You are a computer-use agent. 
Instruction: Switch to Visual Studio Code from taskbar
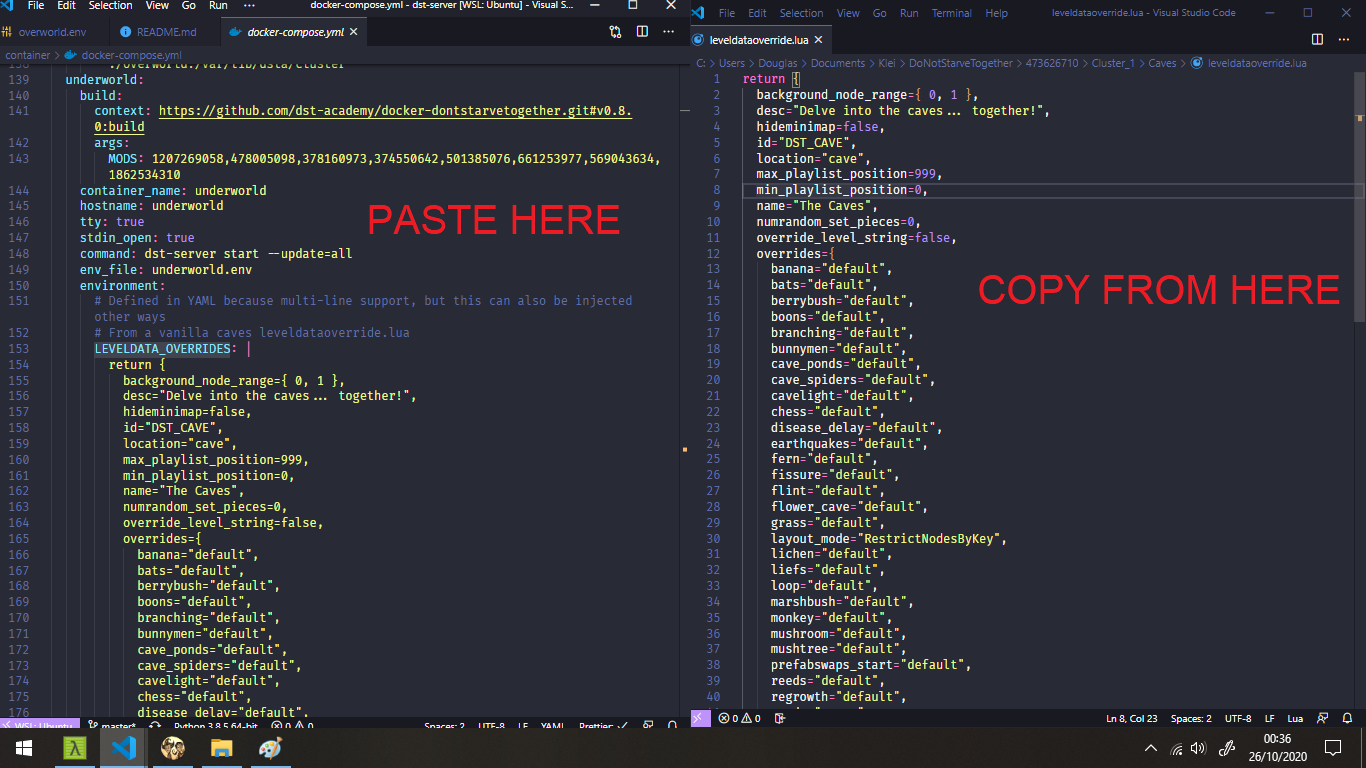(x=123, y=748)
